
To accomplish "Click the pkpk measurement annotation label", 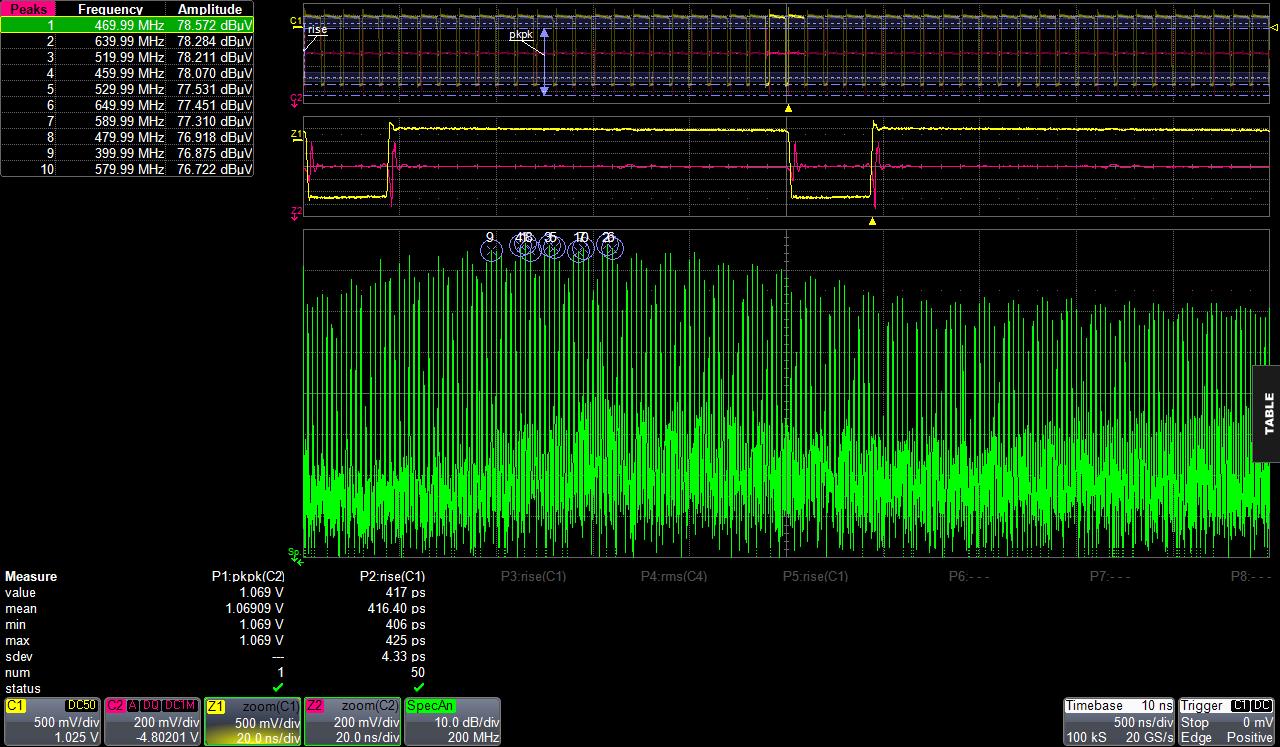I will coord(521,35).
